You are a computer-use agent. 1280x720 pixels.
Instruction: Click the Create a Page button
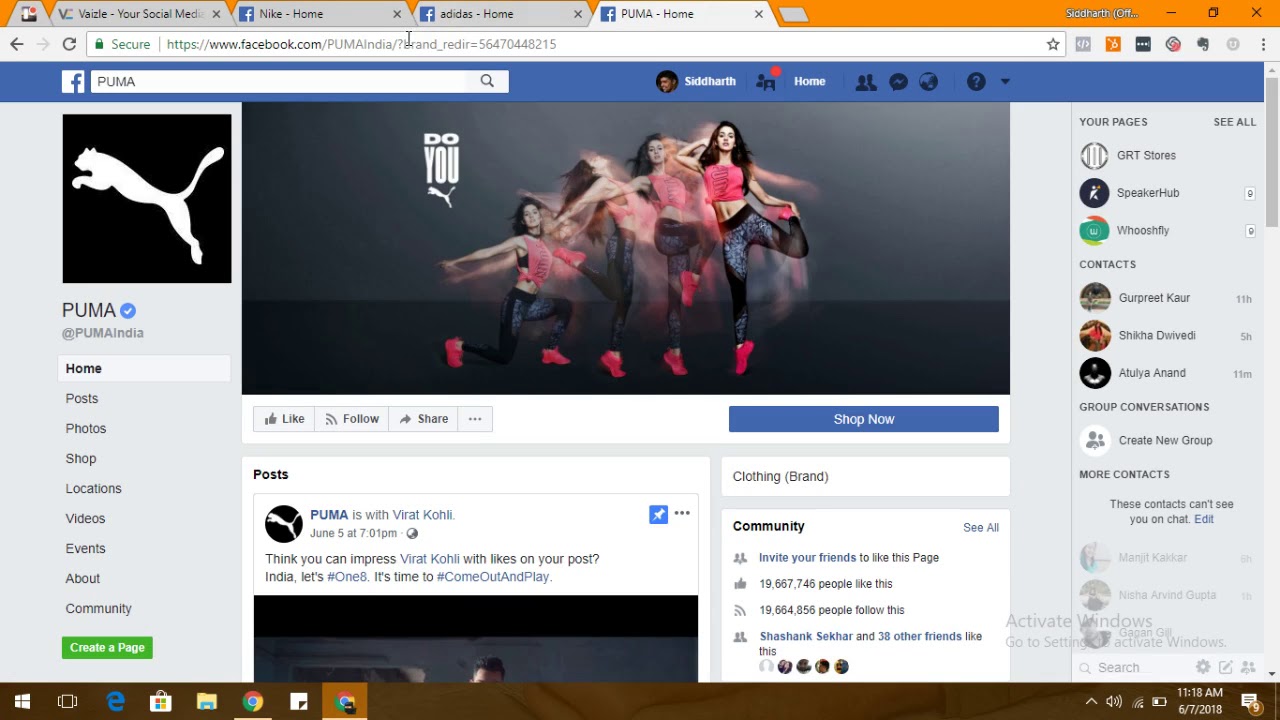[x=107, y=647]
